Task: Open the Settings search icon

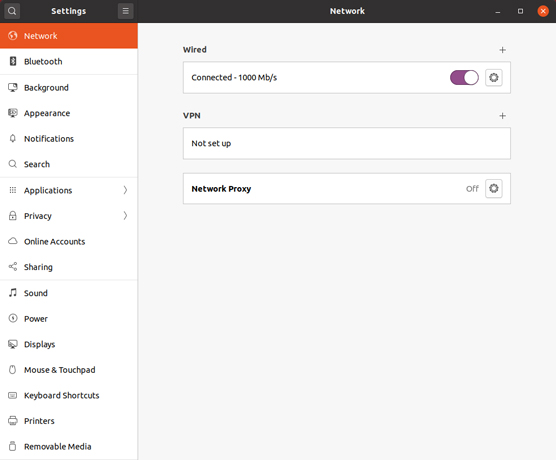Action: (12, 11)
